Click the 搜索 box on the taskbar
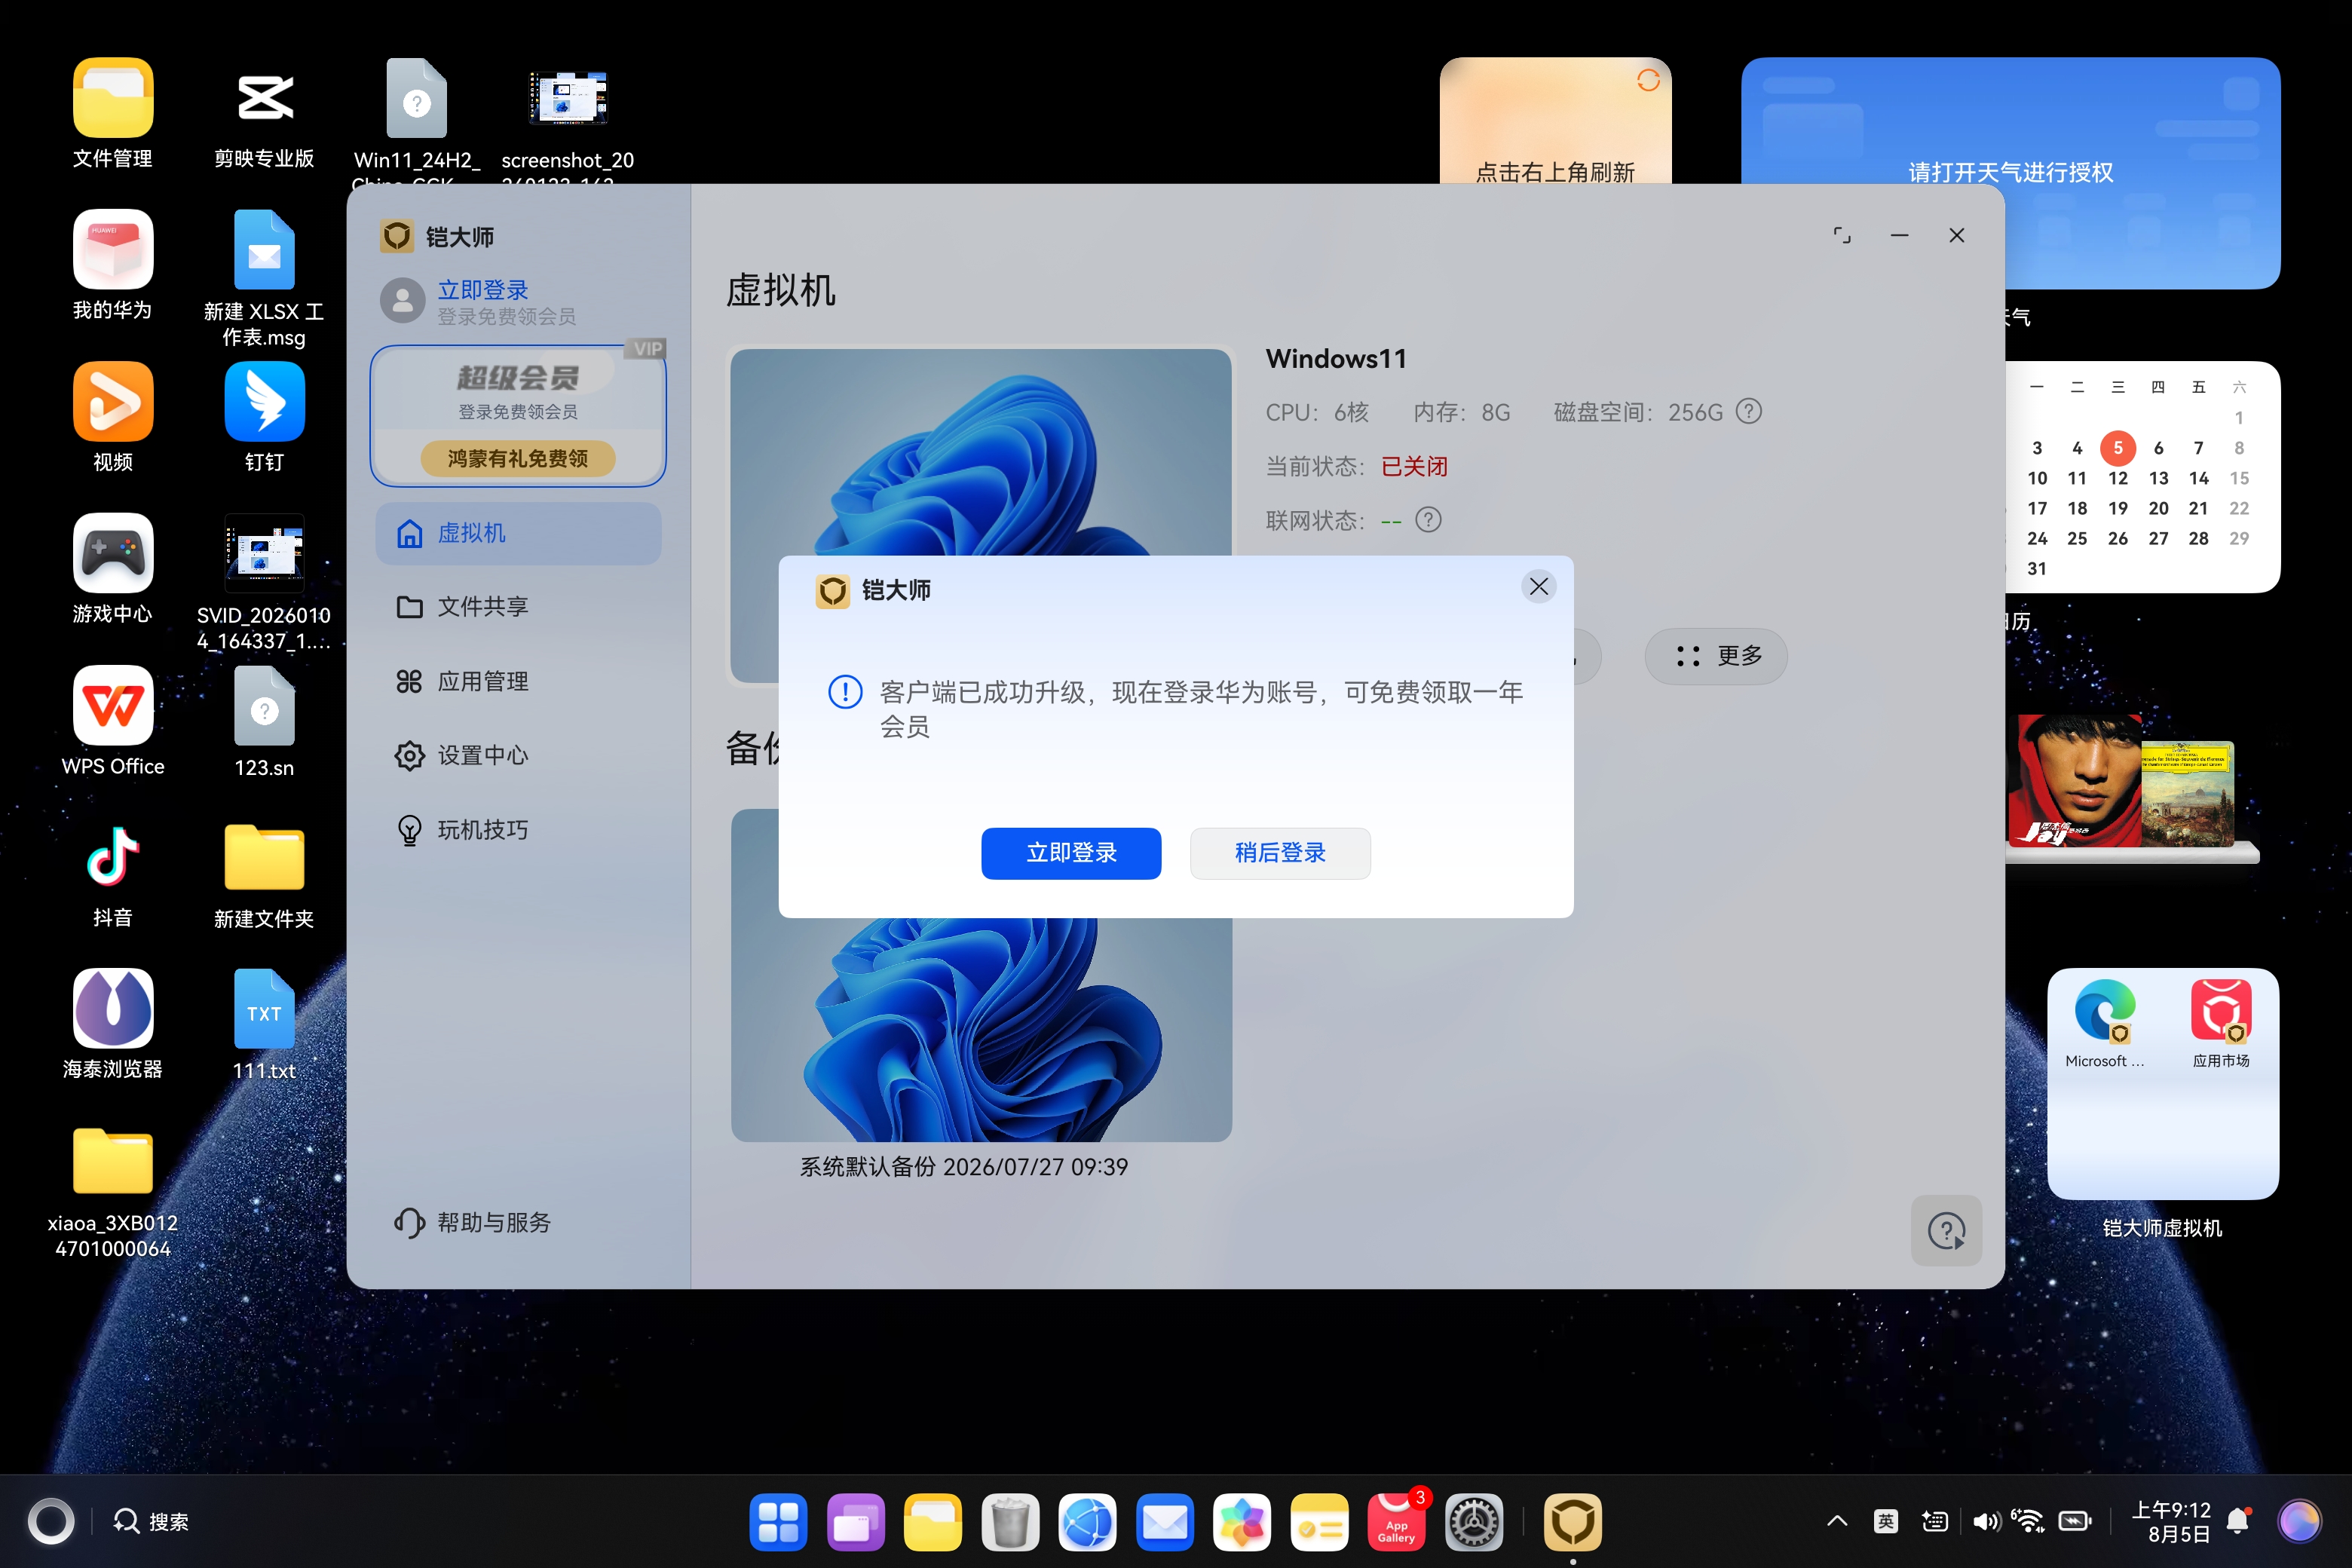The height and width of the screenshot is (1568, 2352). coord(152,1521)
